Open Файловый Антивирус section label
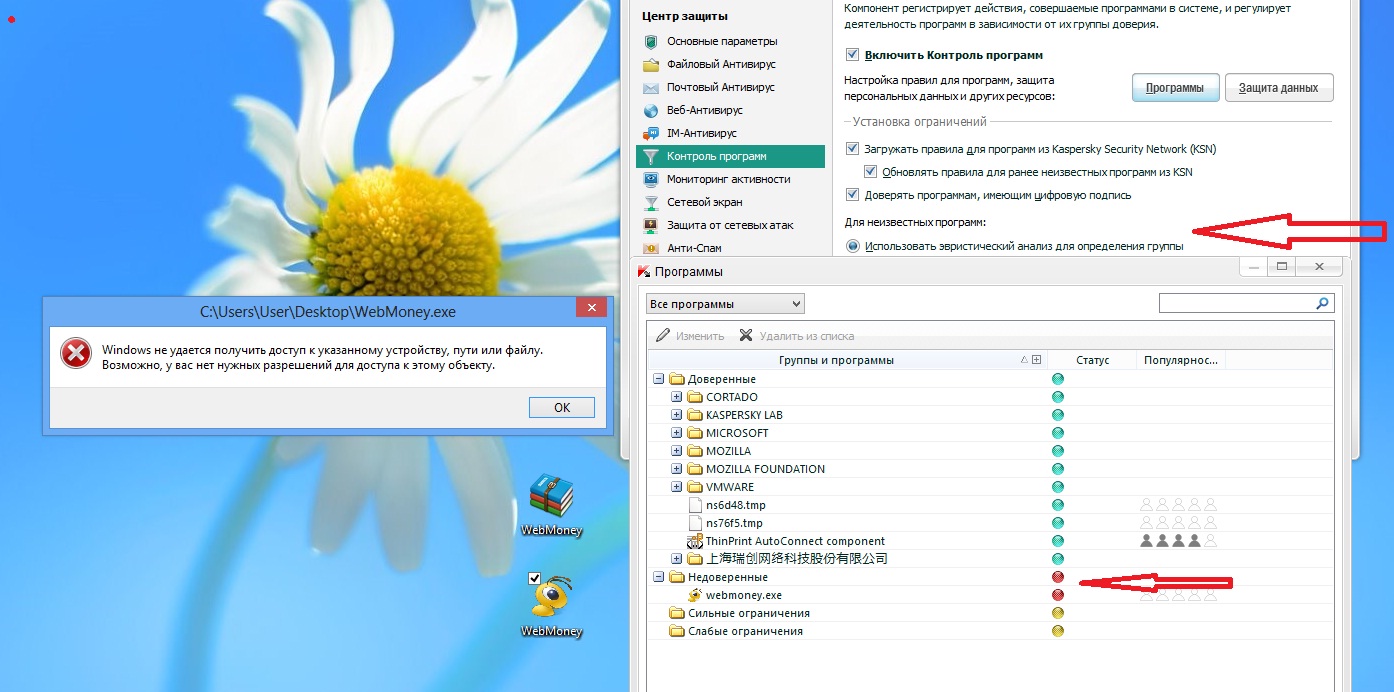 coord(721,64)
